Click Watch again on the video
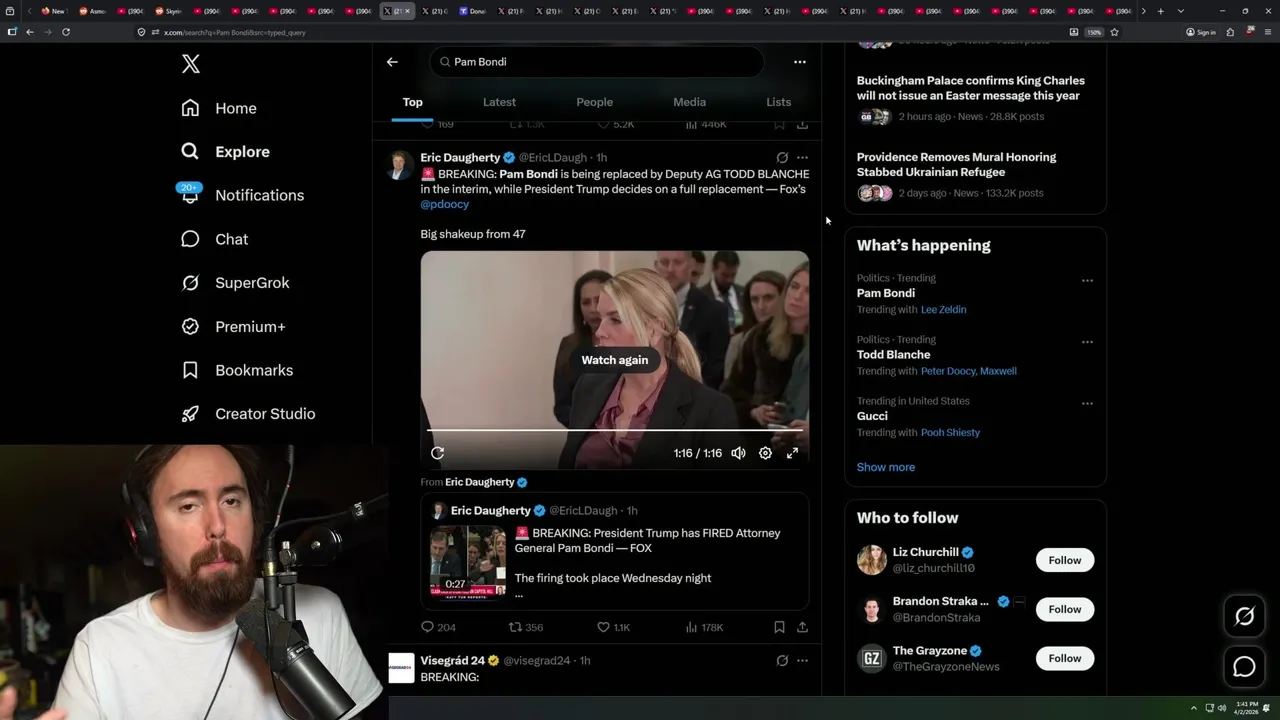The height and width of the screenshot is (720, 1280). (x=615, y=360)
